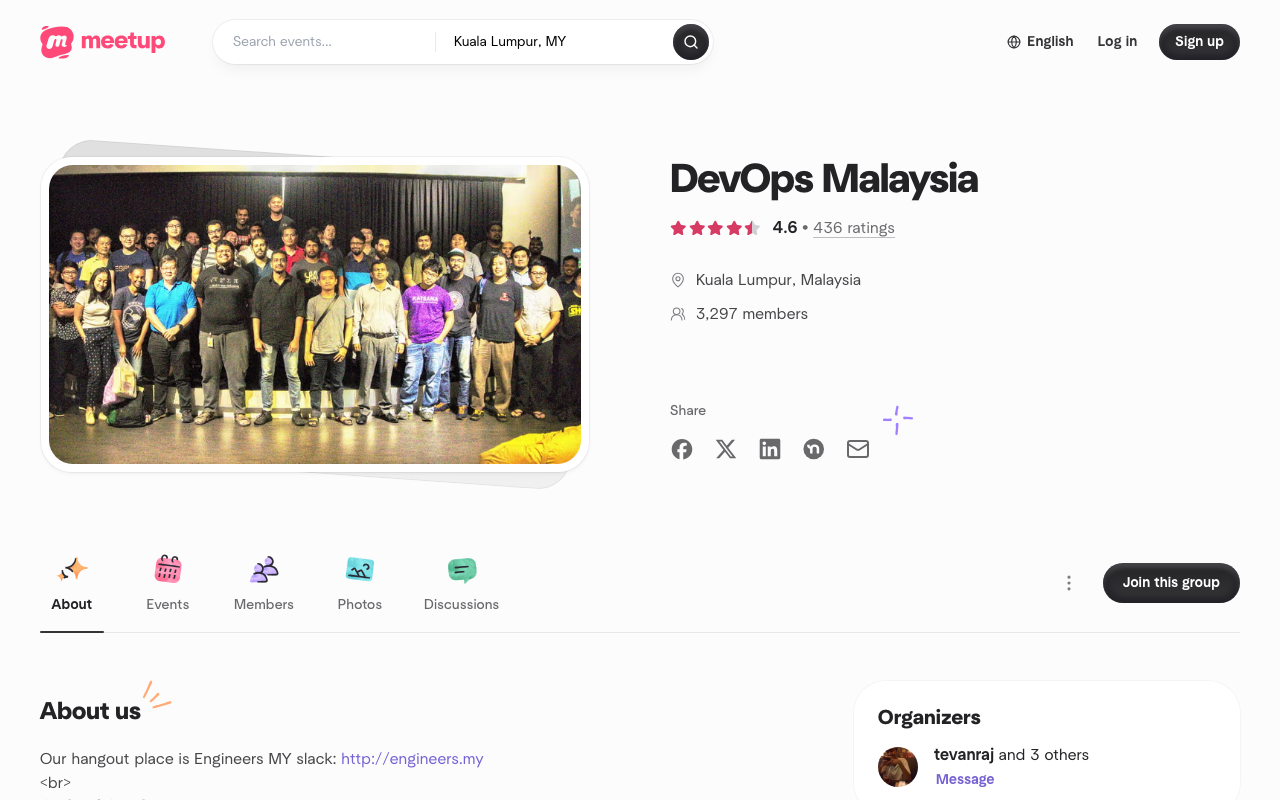Viewport: 1280px width, 800px height.
Task: Click the LinkedIn share icon
Action: tap(769, 449)
